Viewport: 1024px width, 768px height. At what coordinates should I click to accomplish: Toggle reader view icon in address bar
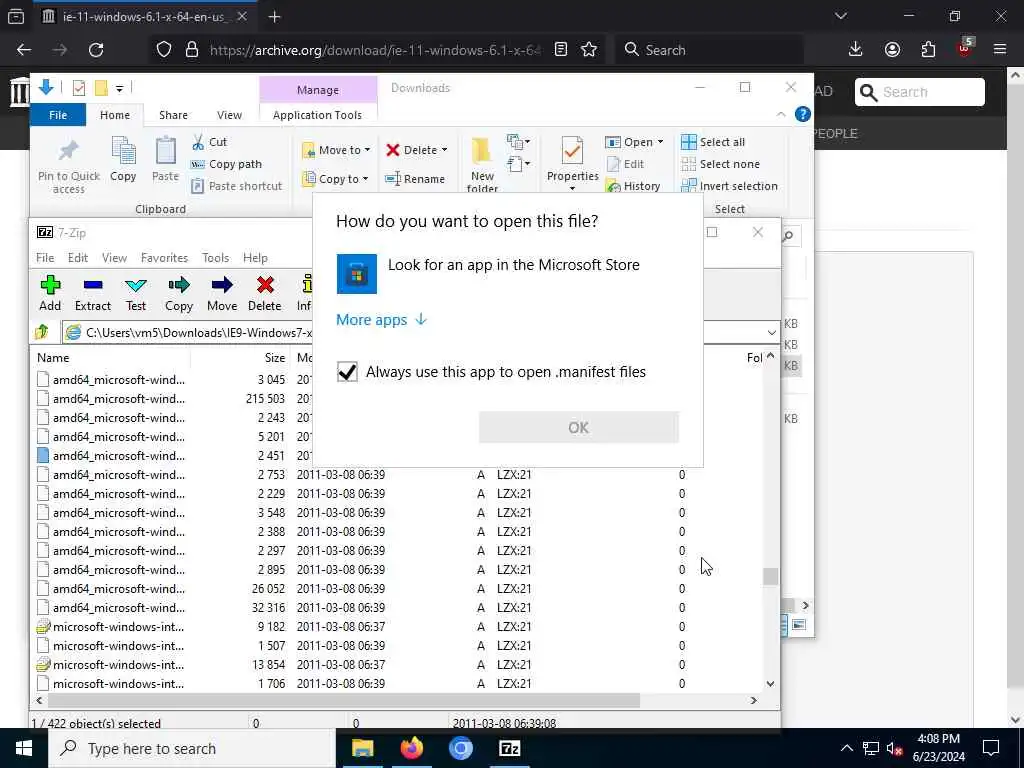click(x=560, y=50)
